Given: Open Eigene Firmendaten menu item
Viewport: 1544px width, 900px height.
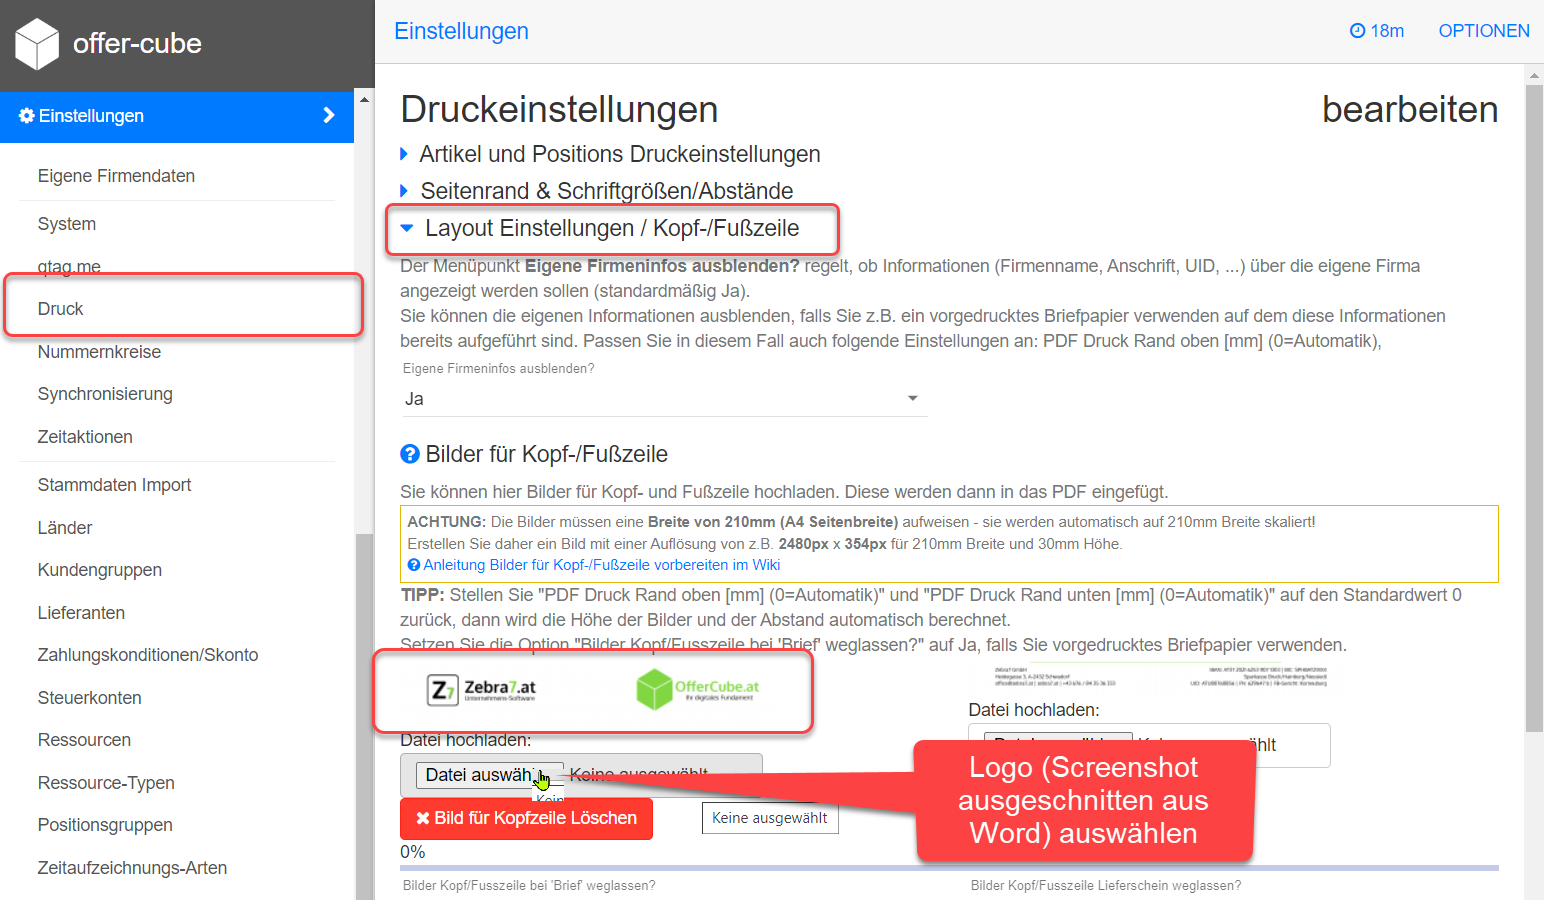Looking at the screenshot, I should [116, 176].
